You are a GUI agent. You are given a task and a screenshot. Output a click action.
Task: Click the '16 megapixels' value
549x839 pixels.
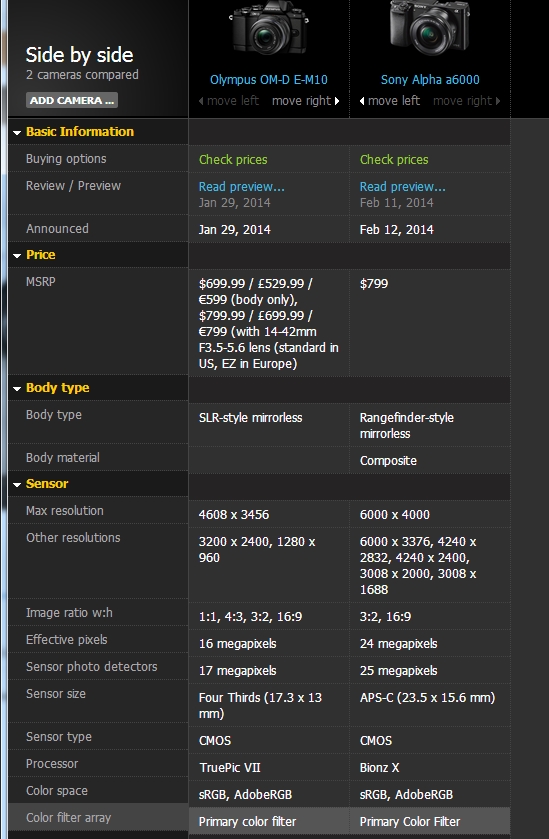coord(238,643)
